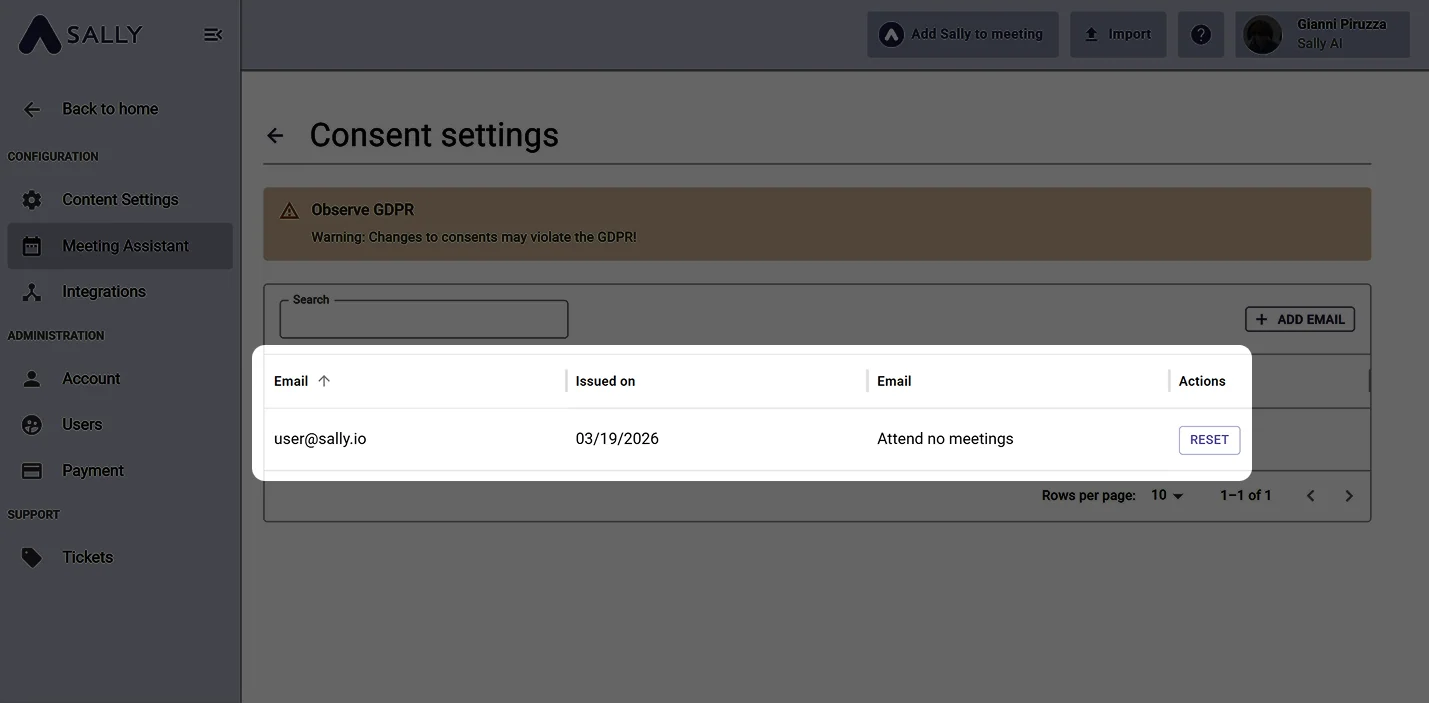Collapse the sidebar menu icon
1429x703 pixels.
coord(213,35)
